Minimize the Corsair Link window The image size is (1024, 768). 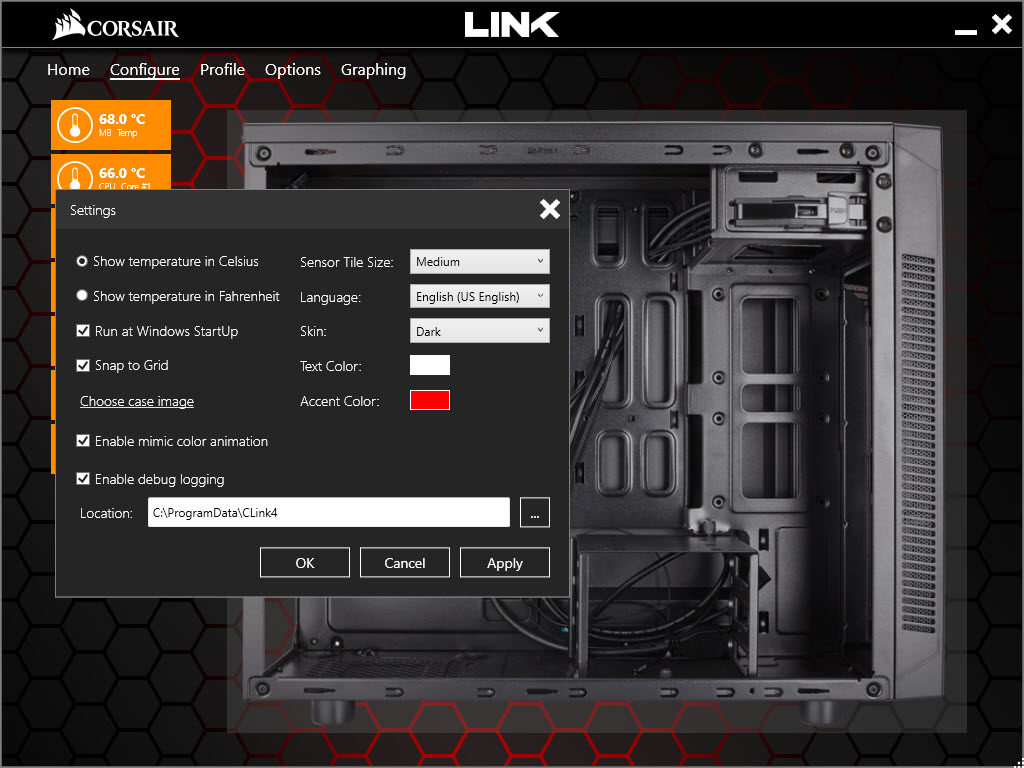(966, 31)
